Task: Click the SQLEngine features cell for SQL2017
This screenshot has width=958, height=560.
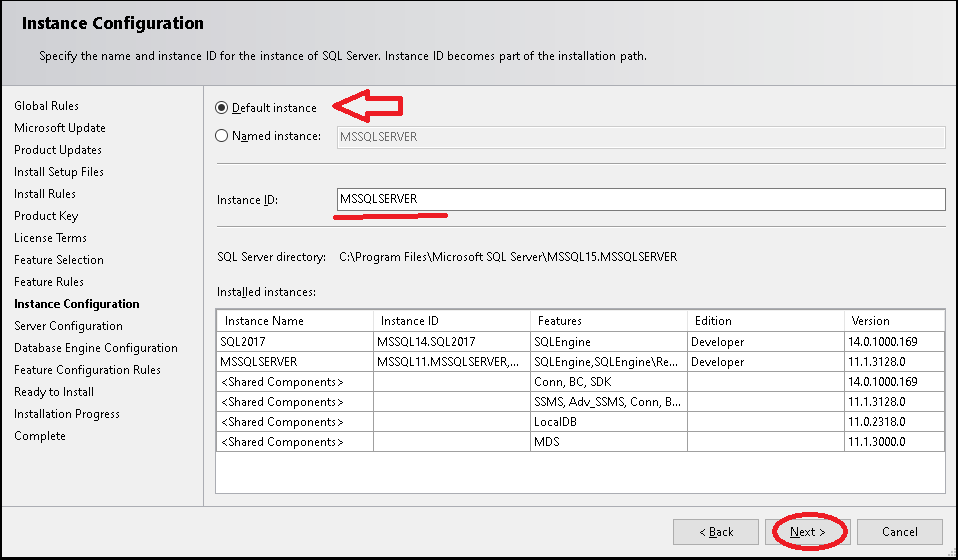Action: (x=609, y=341)
